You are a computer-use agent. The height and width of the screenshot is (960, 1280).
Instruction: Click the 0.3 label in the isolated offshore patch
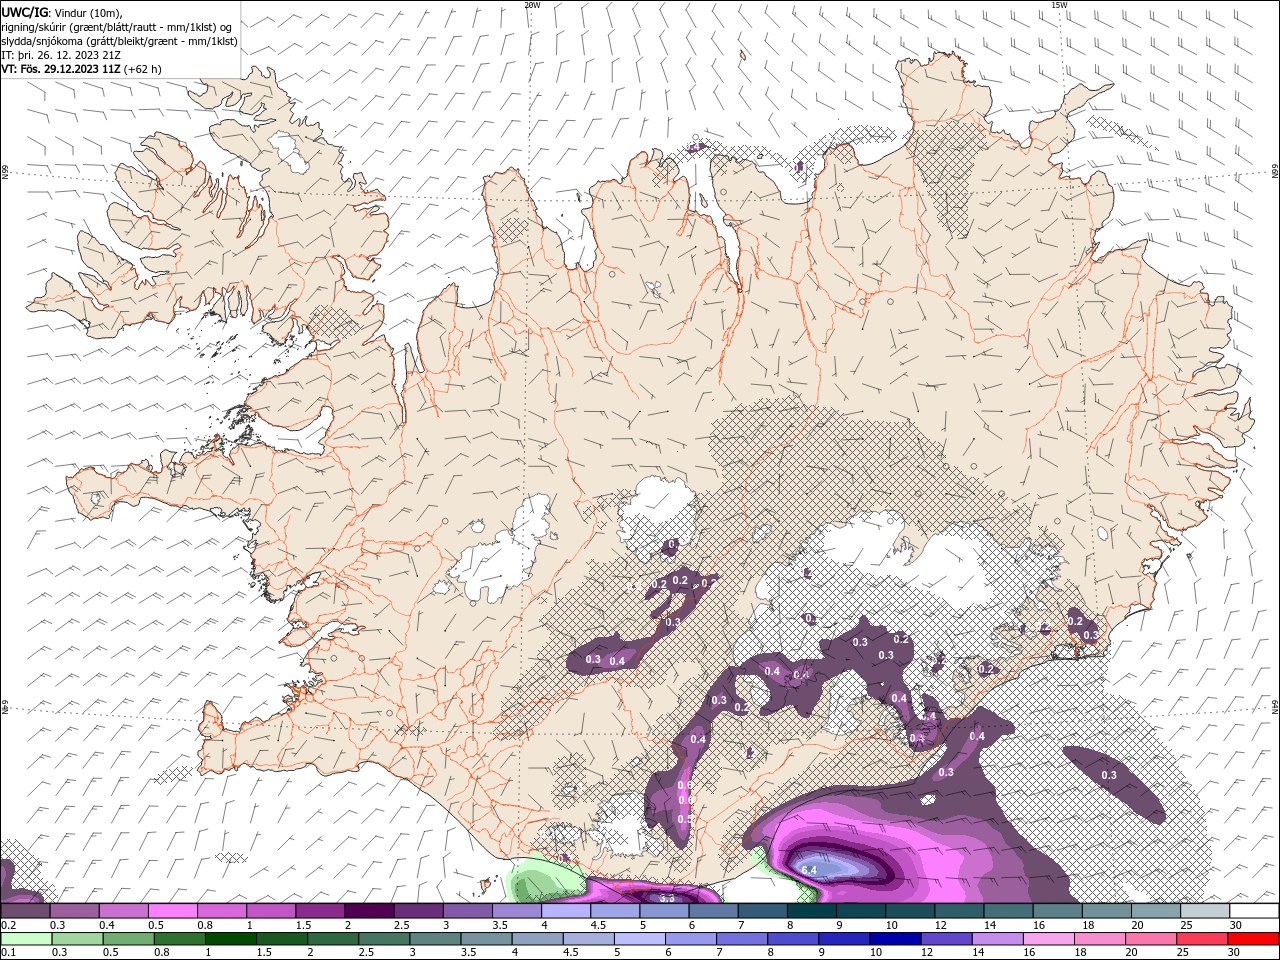coord(1109,775)
